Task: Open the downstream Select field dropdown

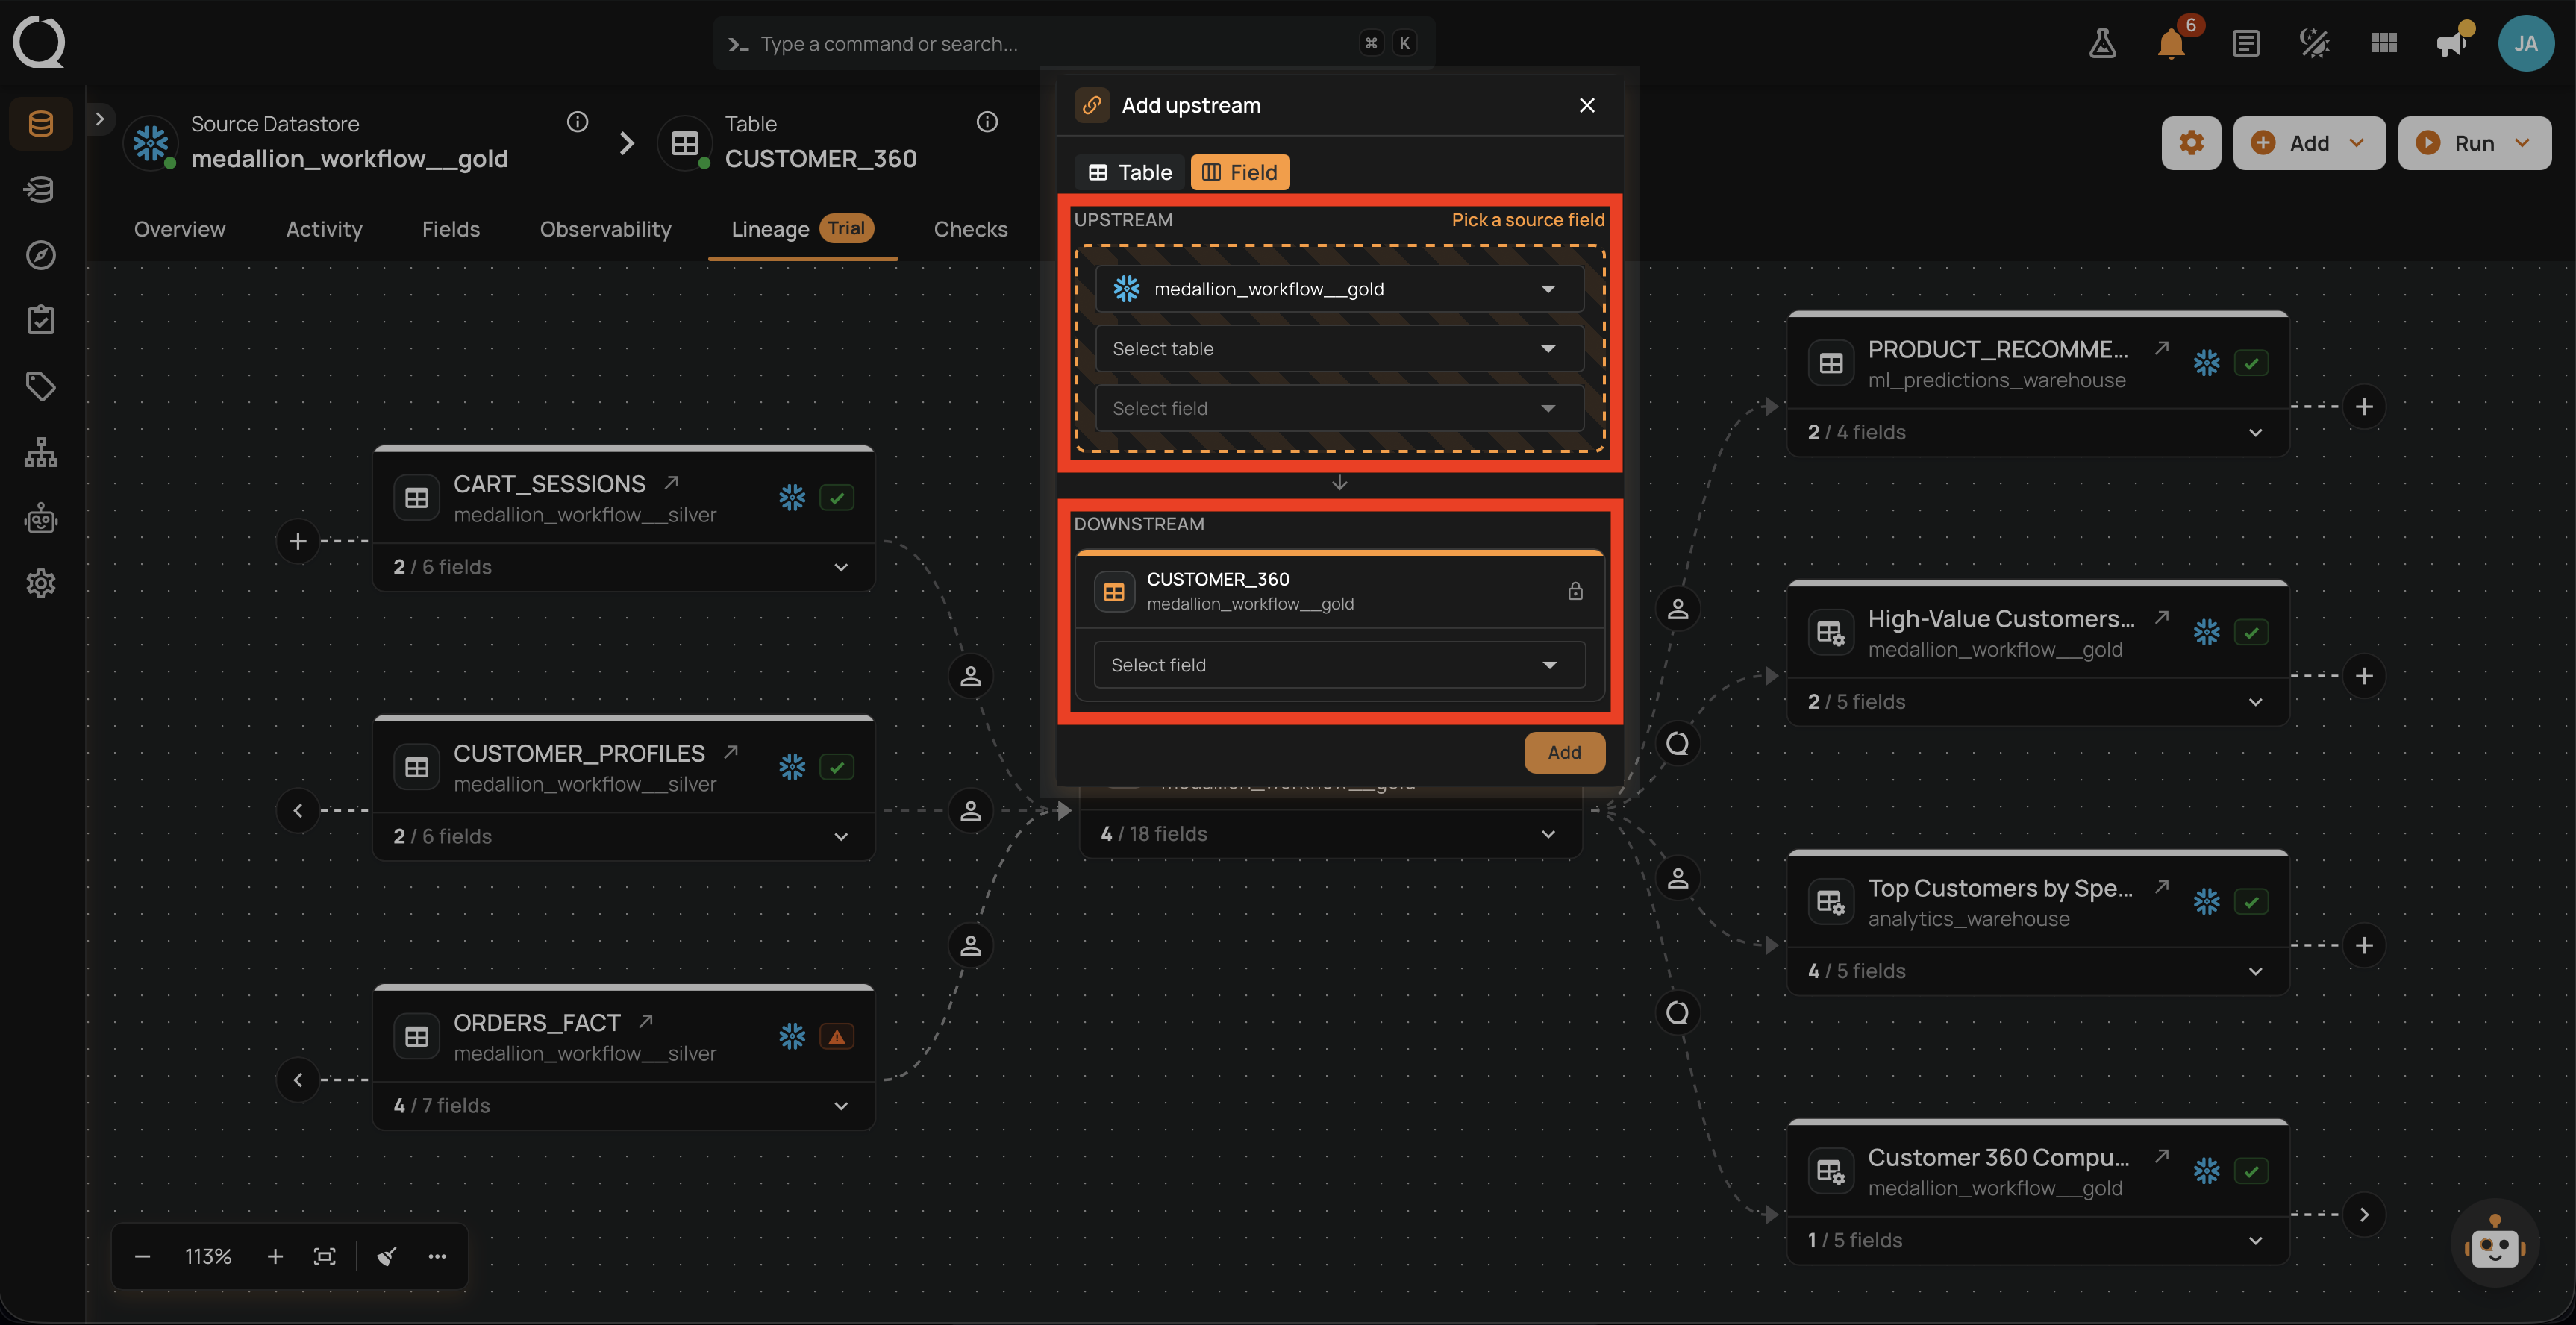Action: tap(1339, 665)
